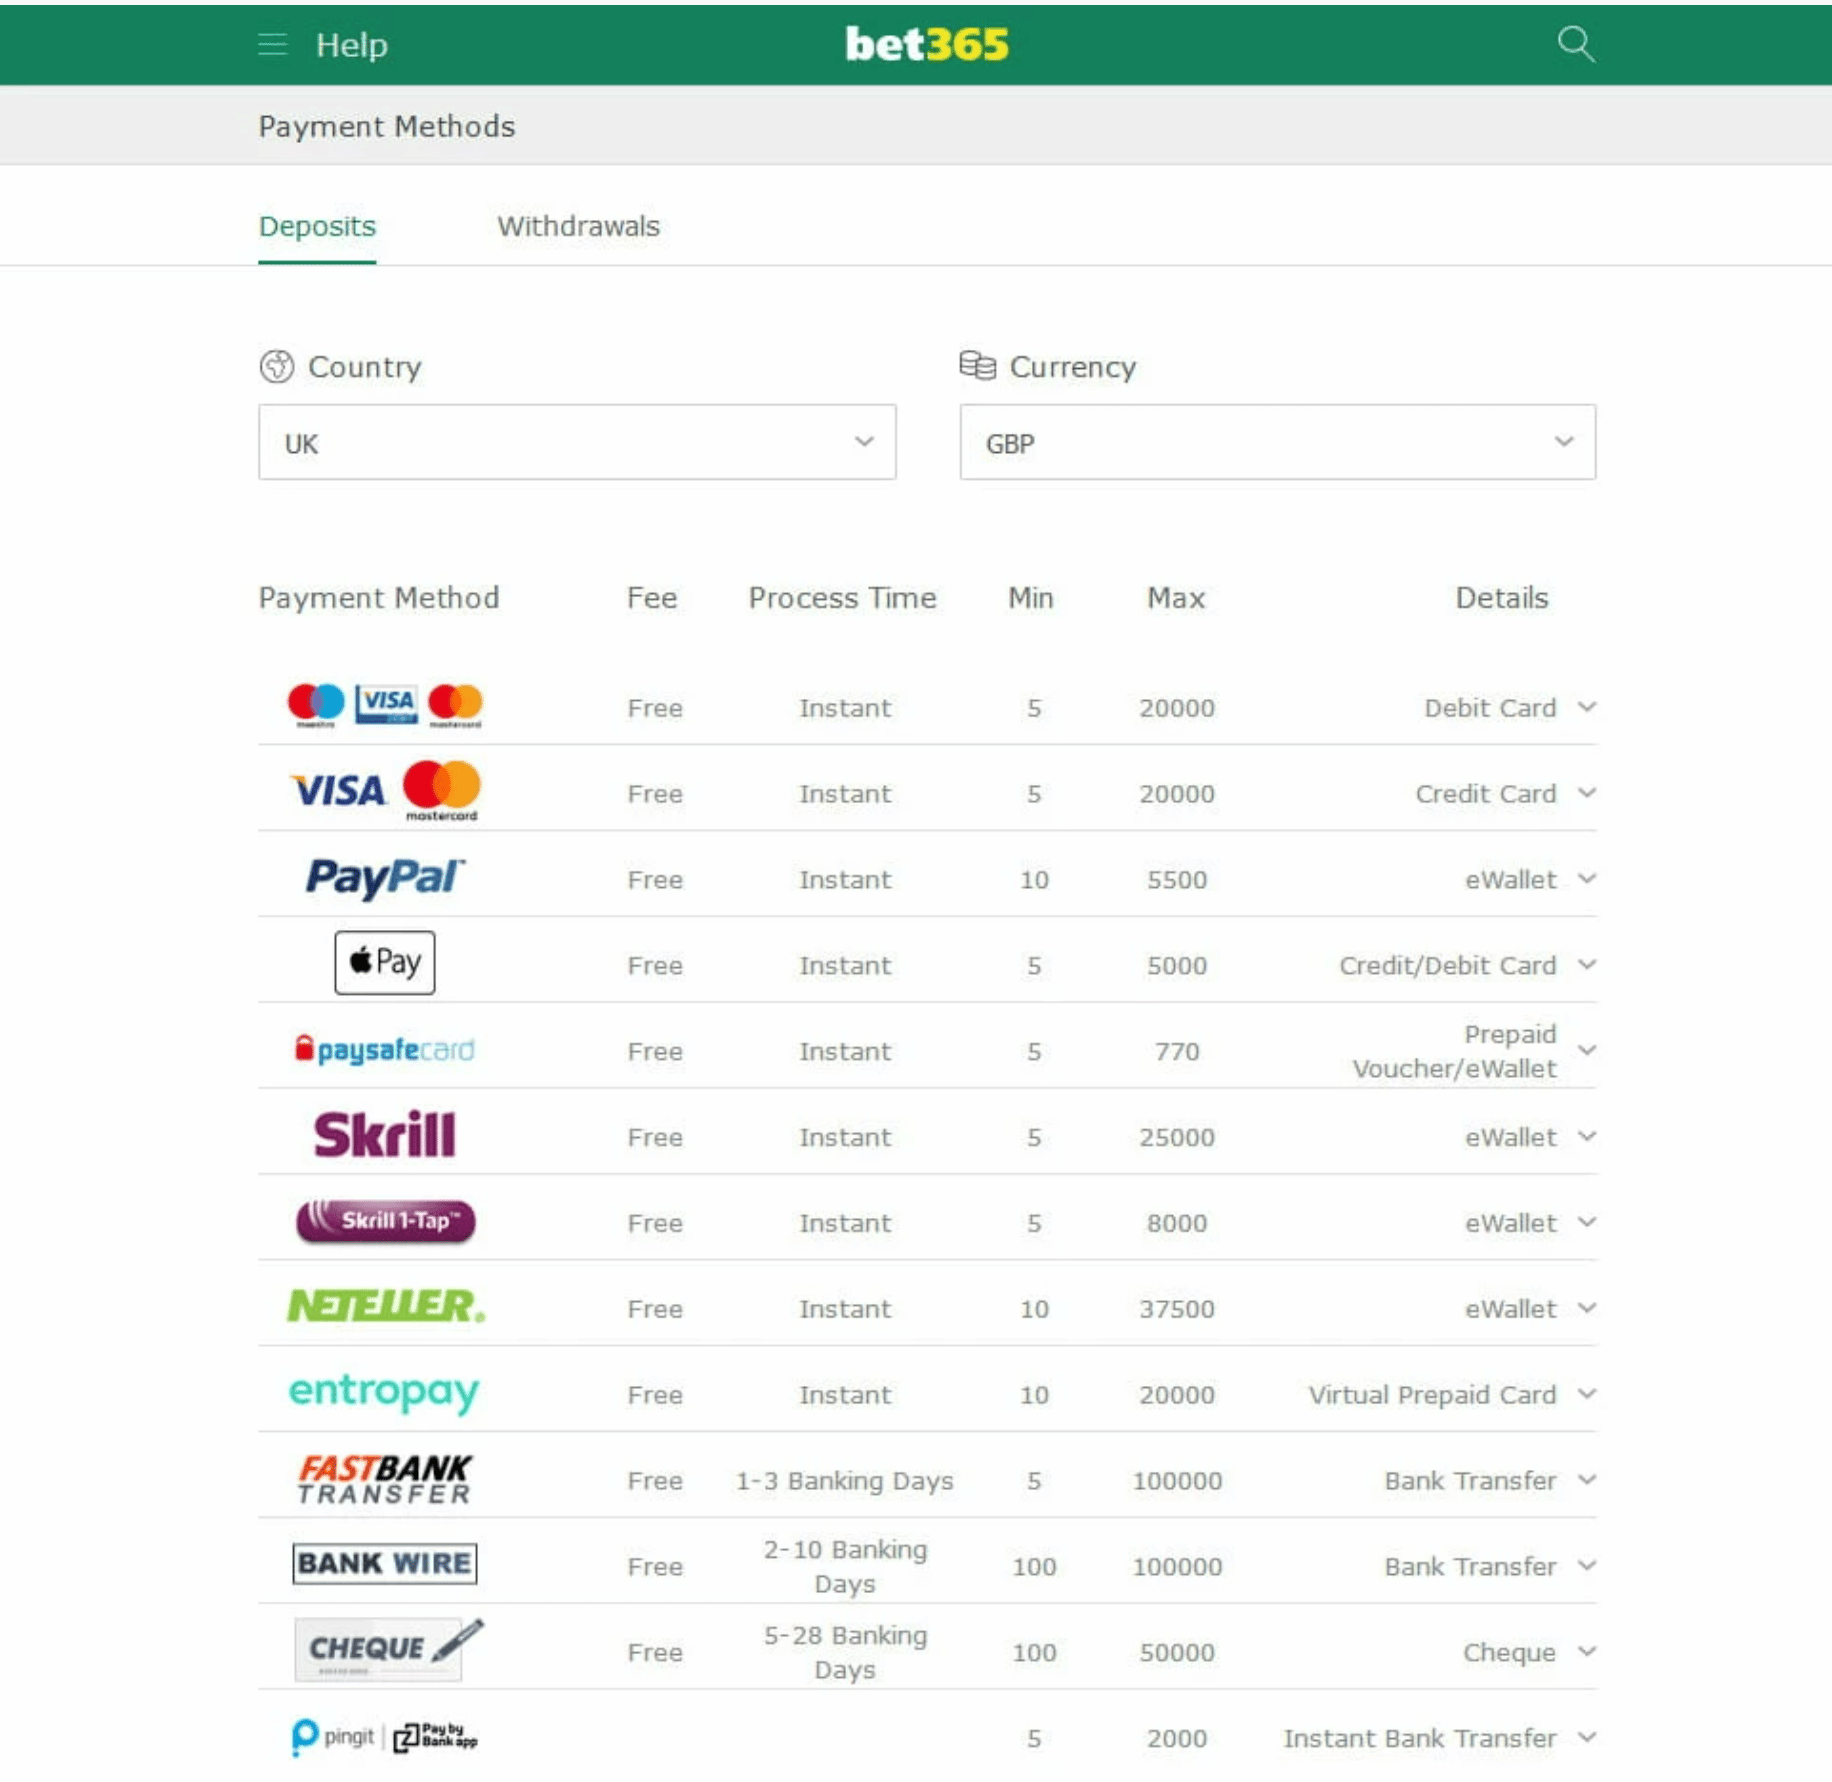
Task: Click the 2000 max value for pingit
Action: tap(1177, 1739)
